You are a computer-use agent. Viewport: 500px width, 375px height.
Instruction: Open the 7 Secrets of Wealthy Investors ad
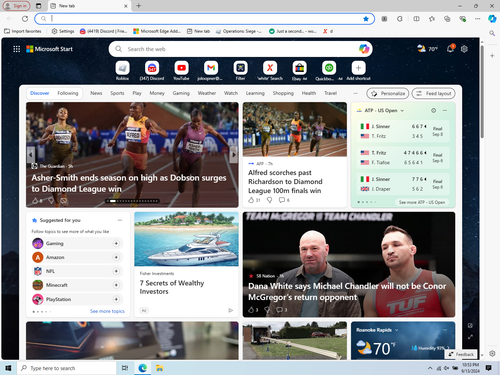[x=186, y=264]
